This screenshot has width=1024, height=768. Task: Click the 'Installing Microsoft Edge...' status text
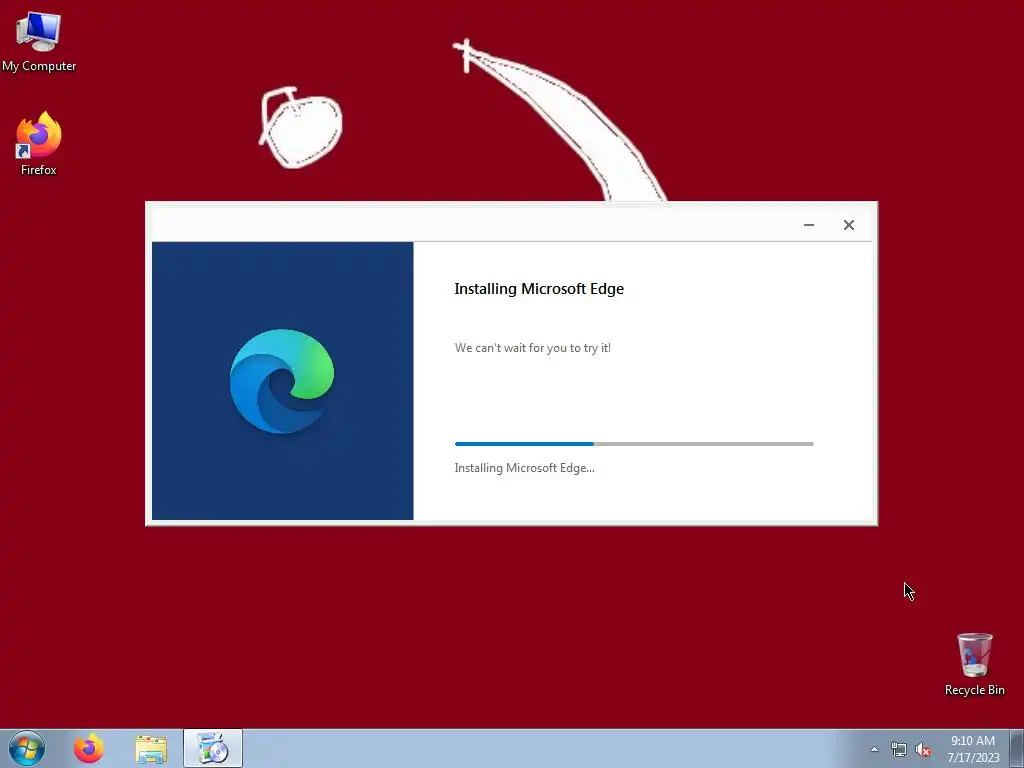click(x=524, y=468)
